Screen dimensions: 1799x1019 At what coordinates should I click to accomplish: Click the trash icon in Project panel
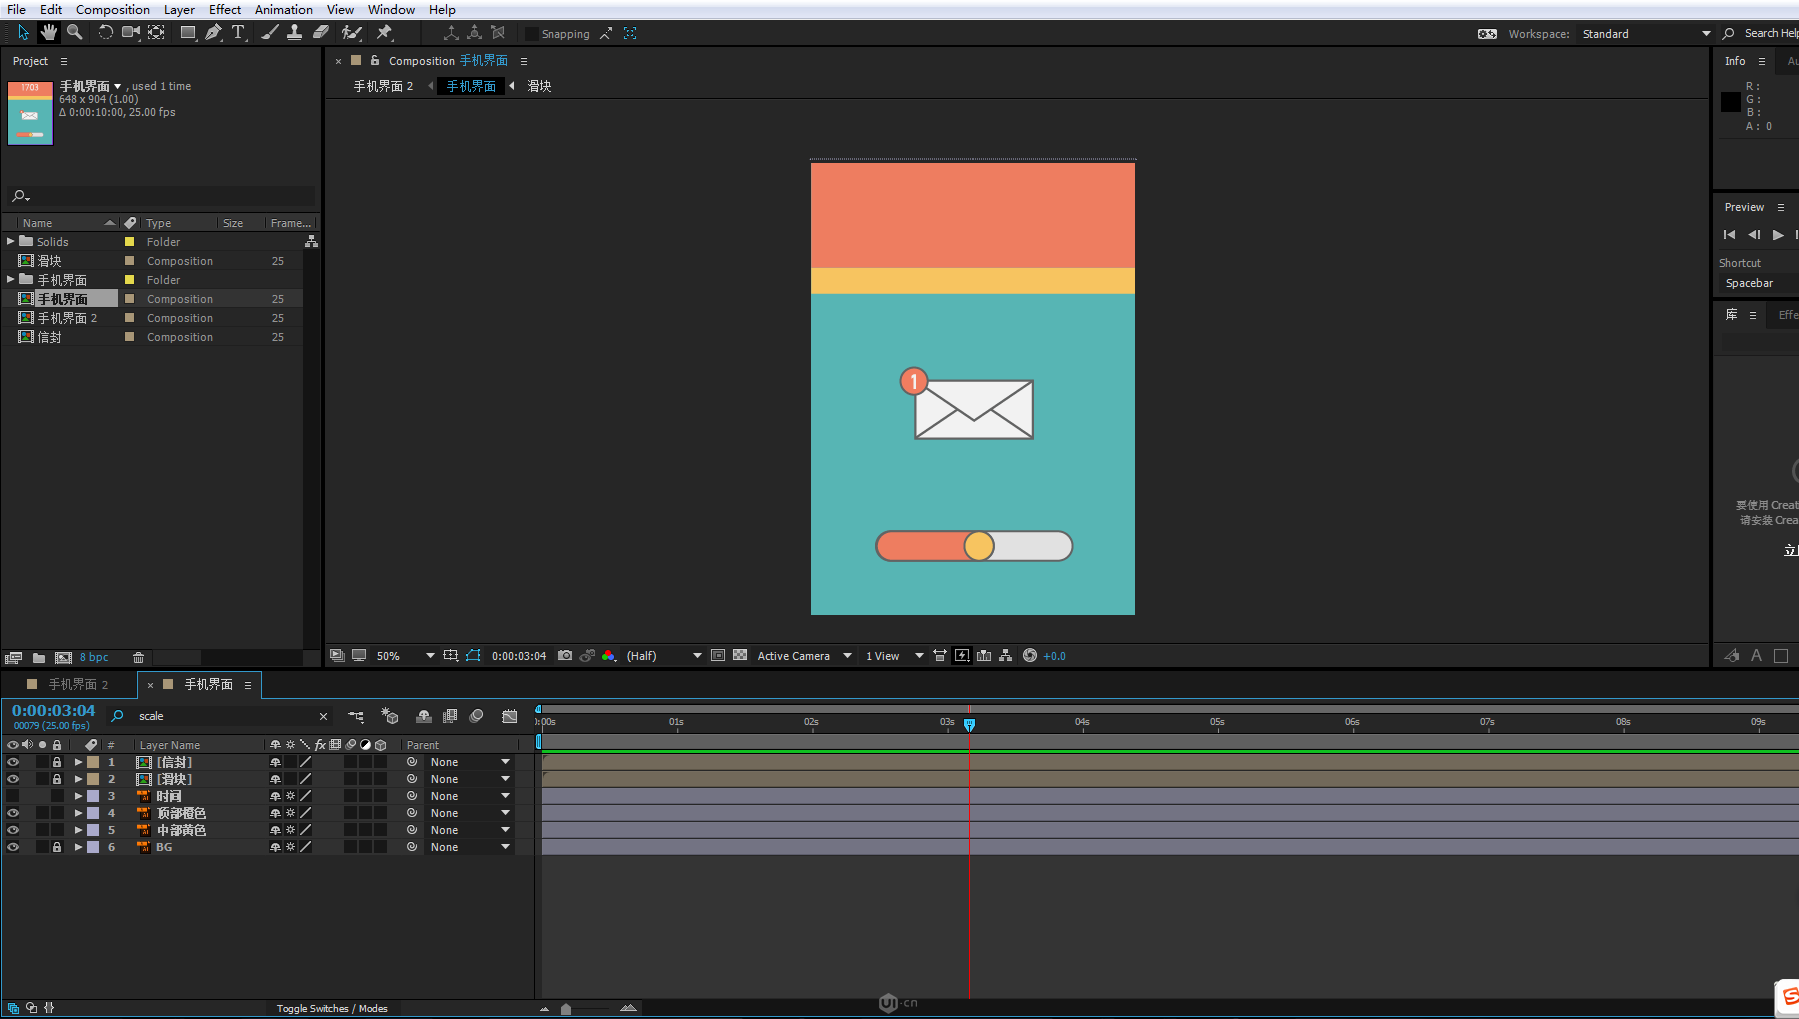pos(139,658)
